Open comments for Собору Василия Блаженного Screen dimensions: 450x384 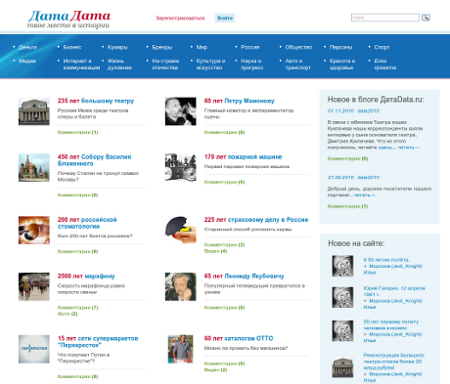(x=78, y=195)
